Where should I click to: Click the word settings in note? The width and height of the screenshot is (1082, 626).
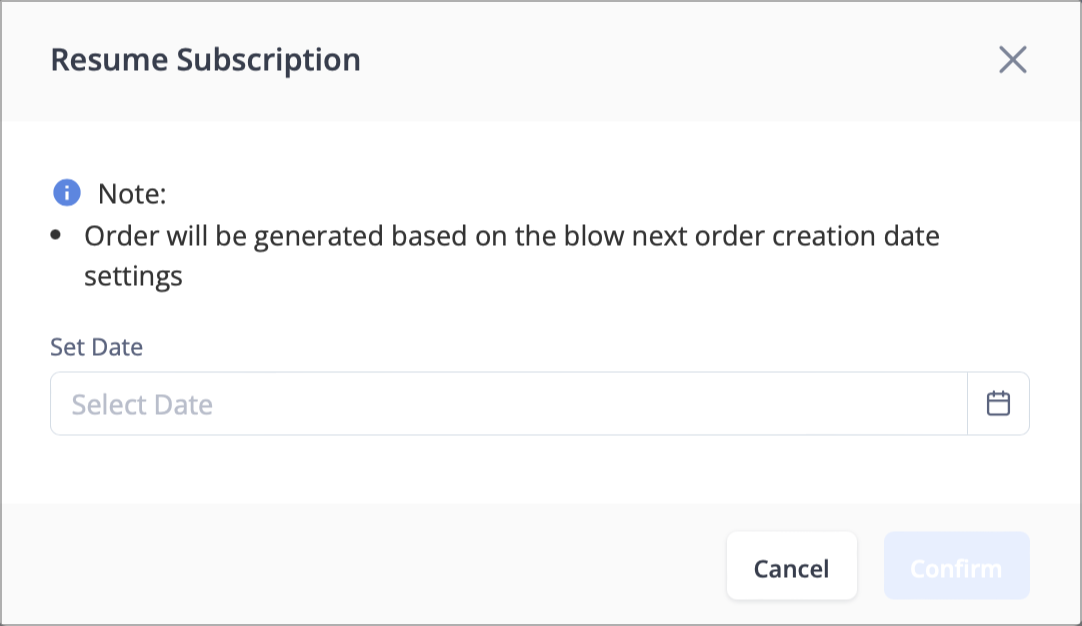(x=133, y=277)
